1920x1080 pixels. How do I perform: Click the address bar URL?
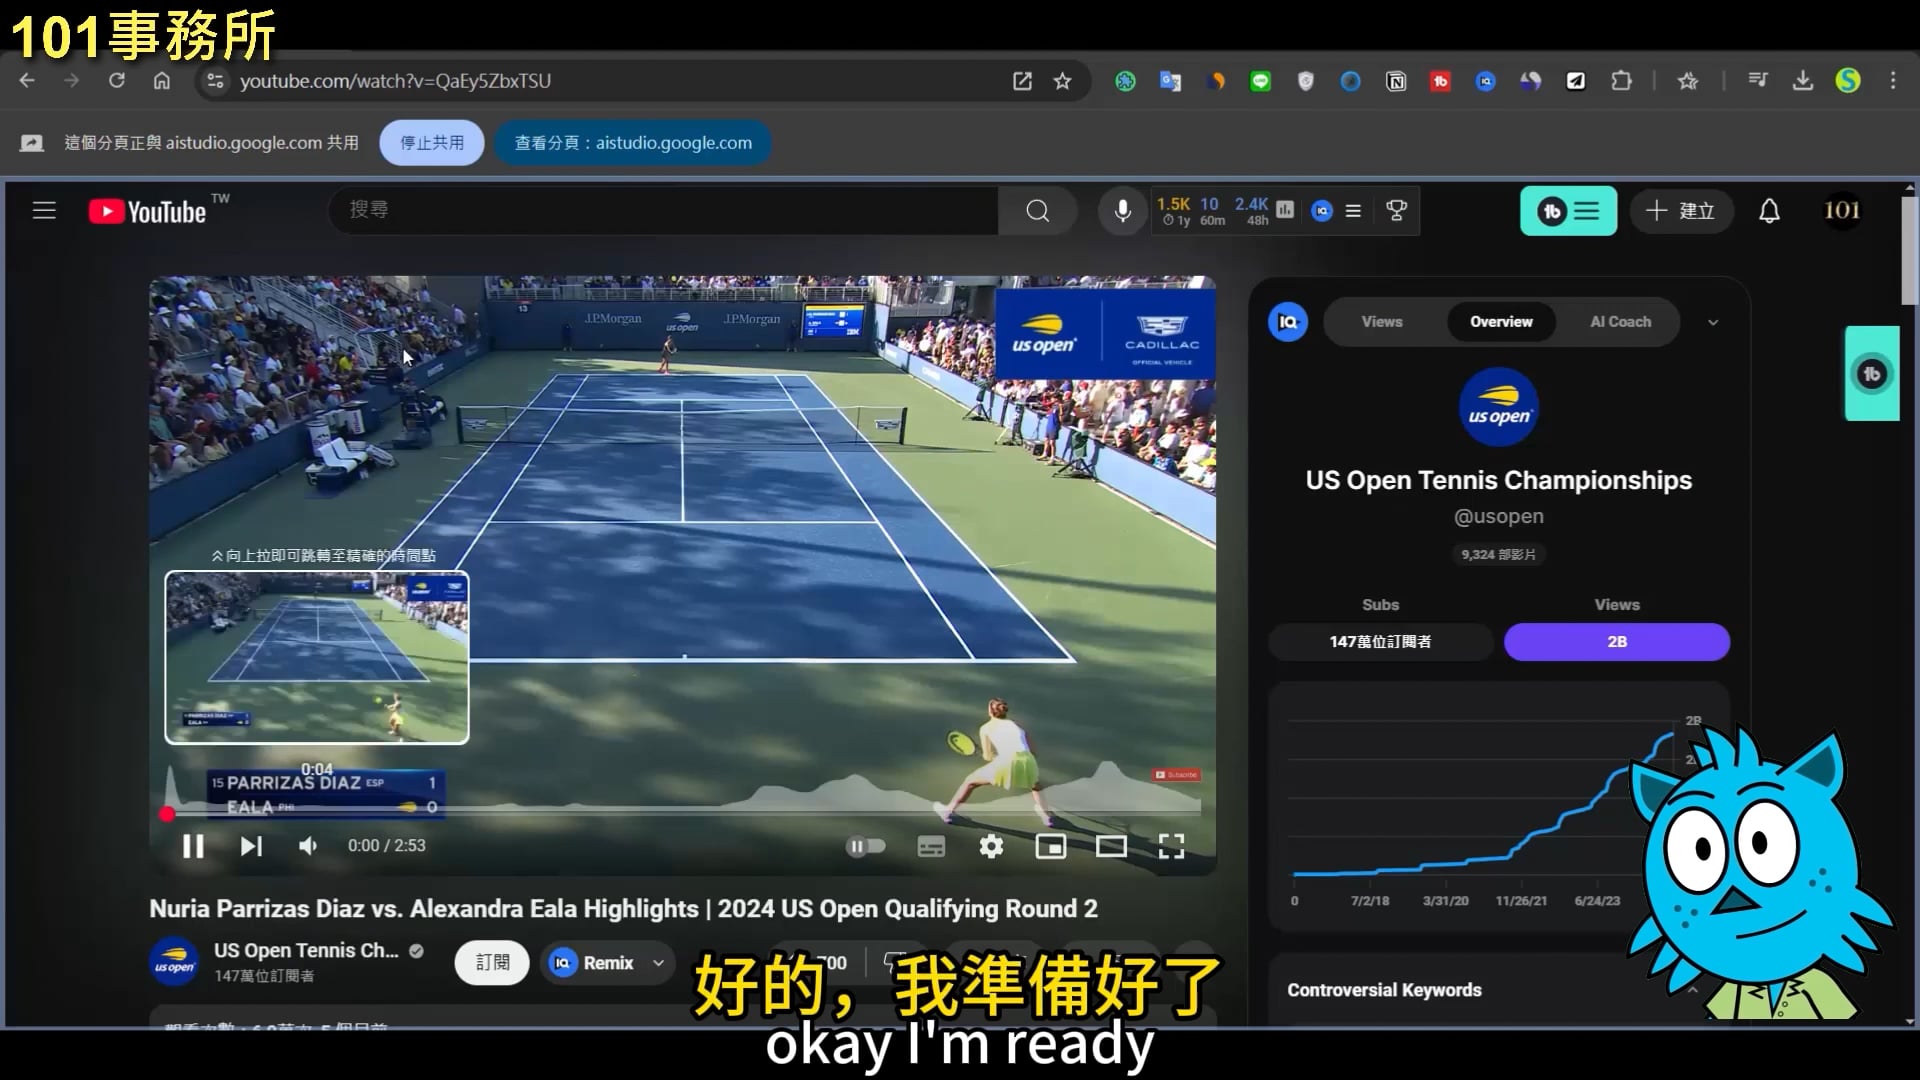click(395, 81)
